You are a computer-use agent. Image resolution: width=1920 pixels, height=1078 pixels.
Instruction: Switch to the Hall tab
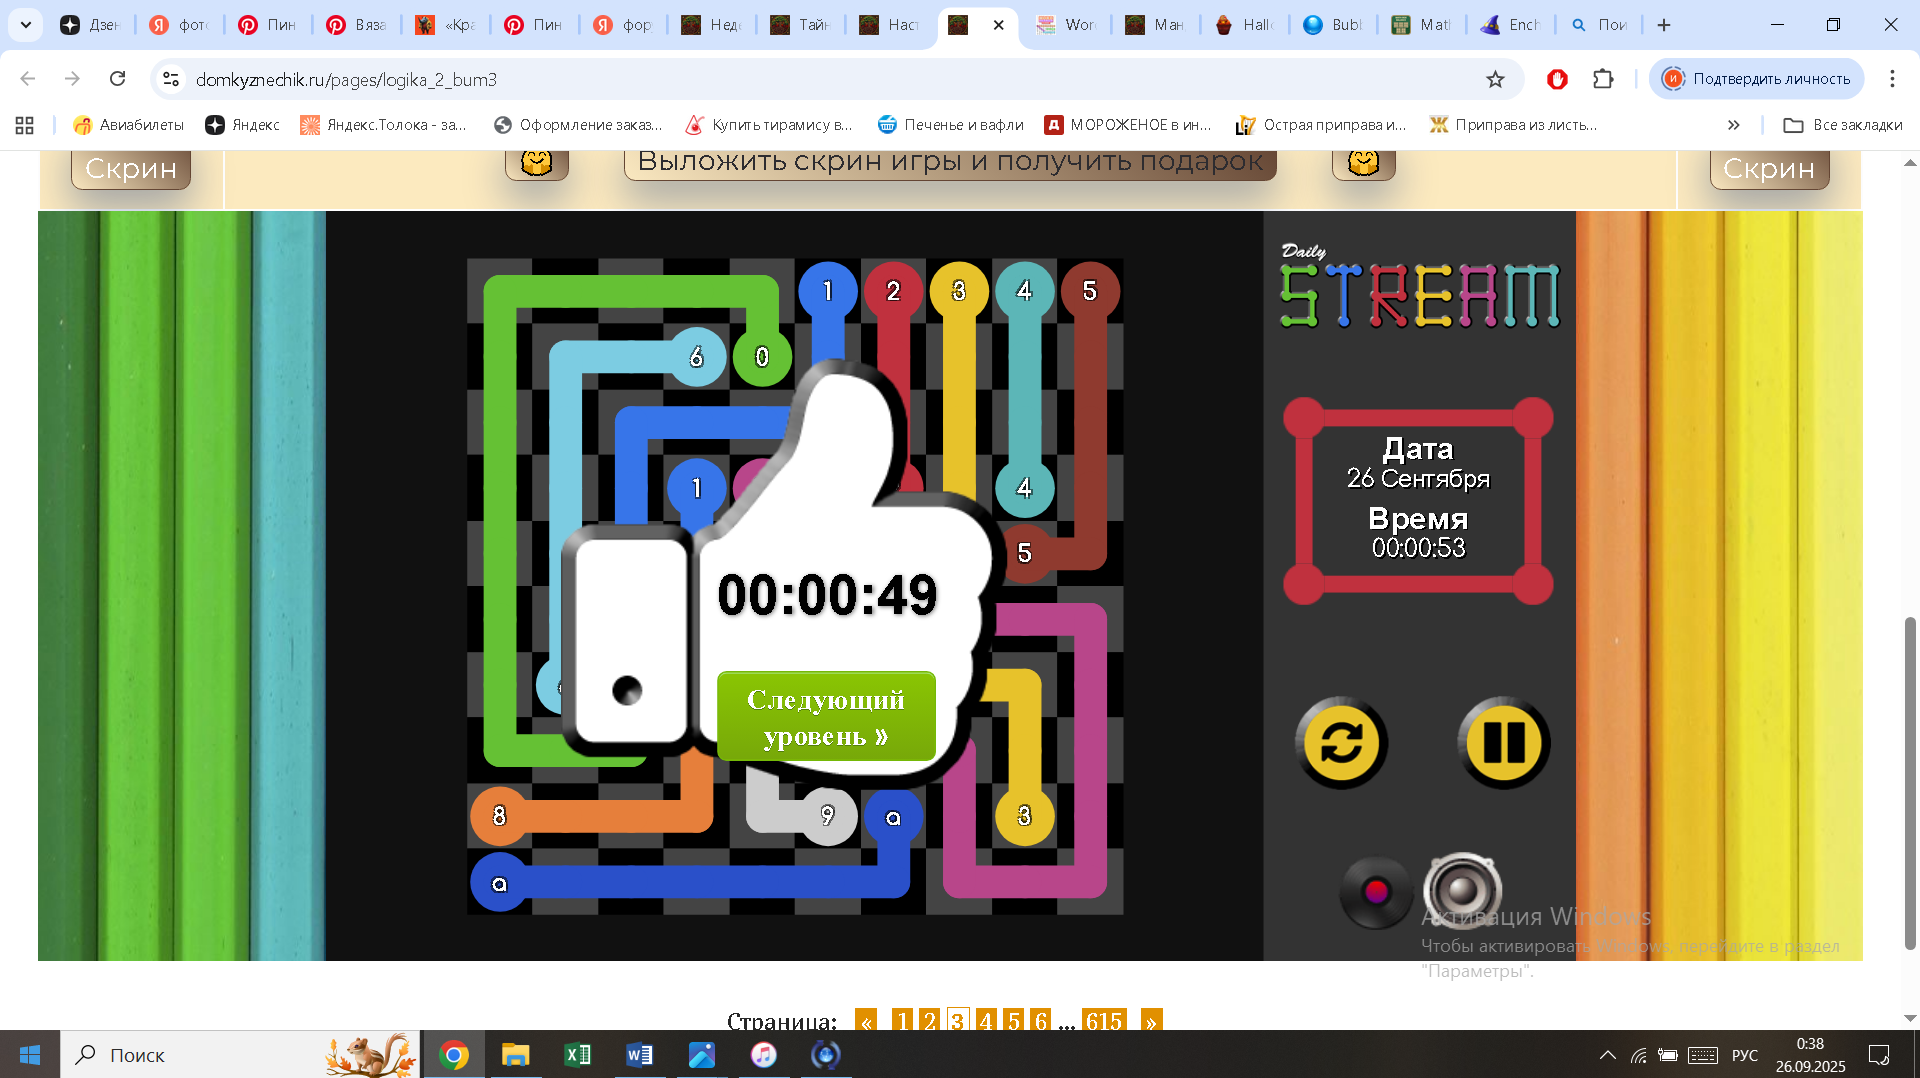click(1243, 25)
